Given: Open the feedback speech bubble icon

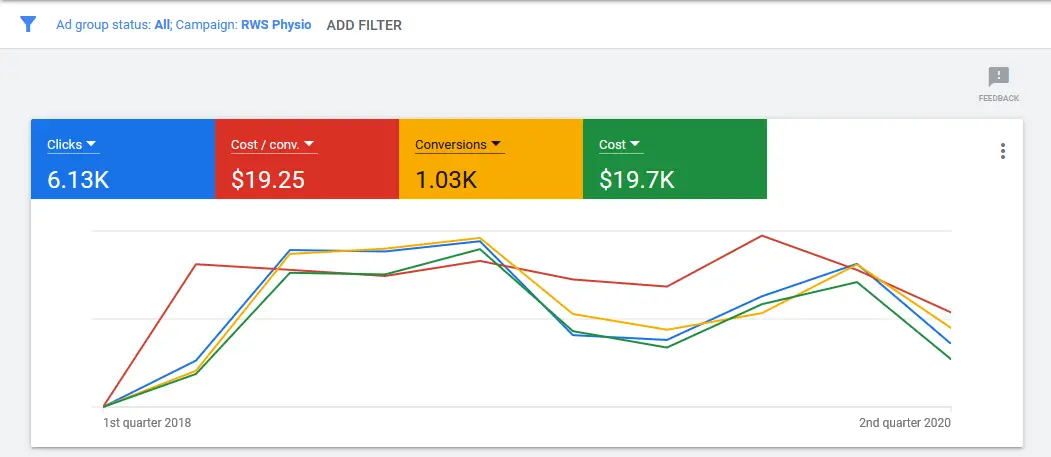Looking at the screenshot, I should click(x=998, y=77).
